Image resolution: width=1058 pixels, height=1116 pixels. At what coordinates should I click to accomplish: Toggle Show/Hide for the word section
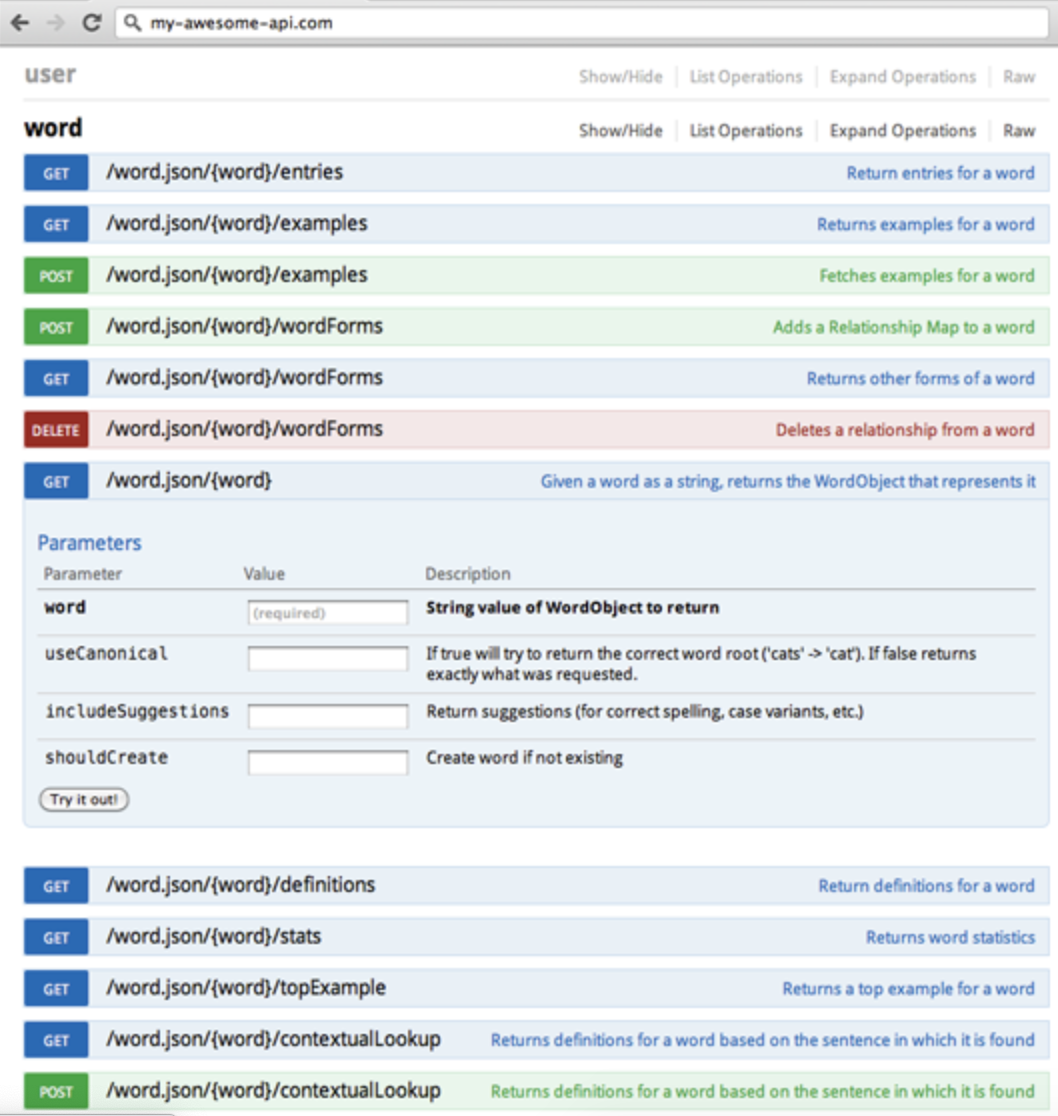point(620,131)
